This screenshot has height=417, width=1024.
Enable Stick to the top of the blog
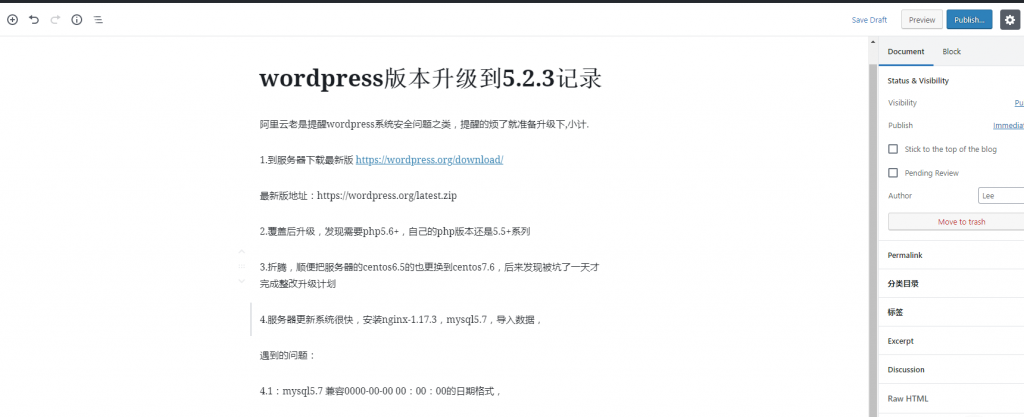[x=893, y=149]
